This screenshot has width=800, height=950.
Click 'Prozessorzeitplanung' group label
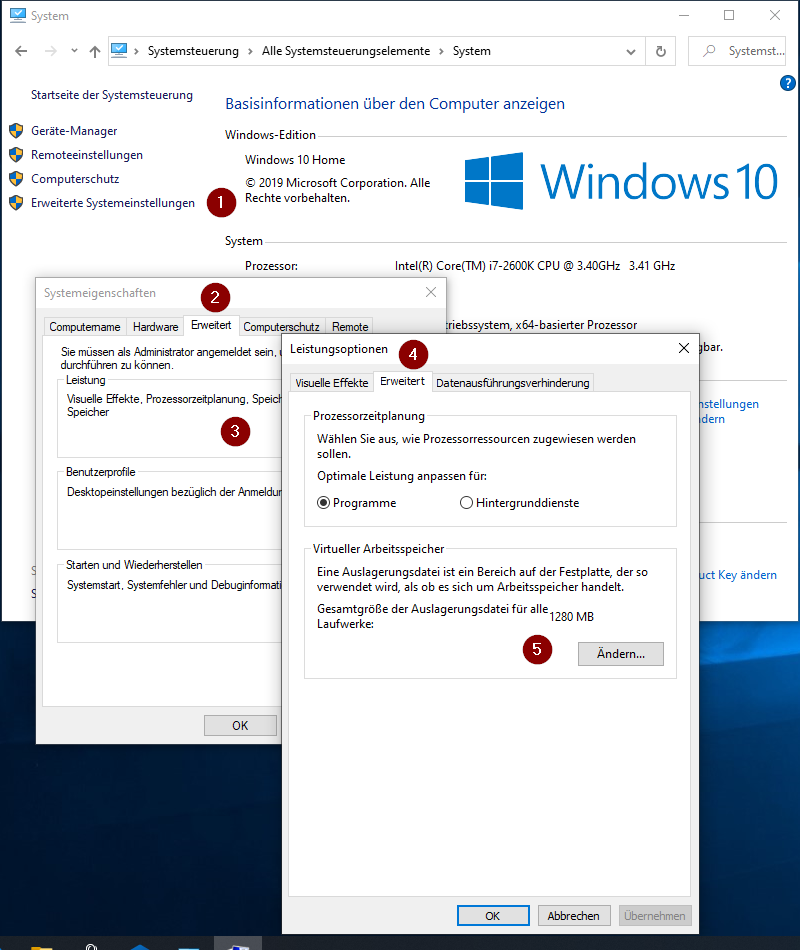click(368, 416)
